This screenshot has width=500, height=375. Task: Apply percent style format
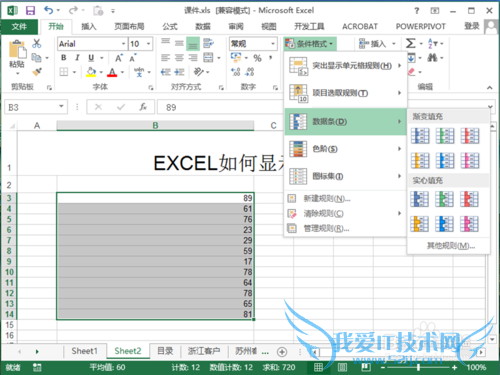click(x=257, y=58)
